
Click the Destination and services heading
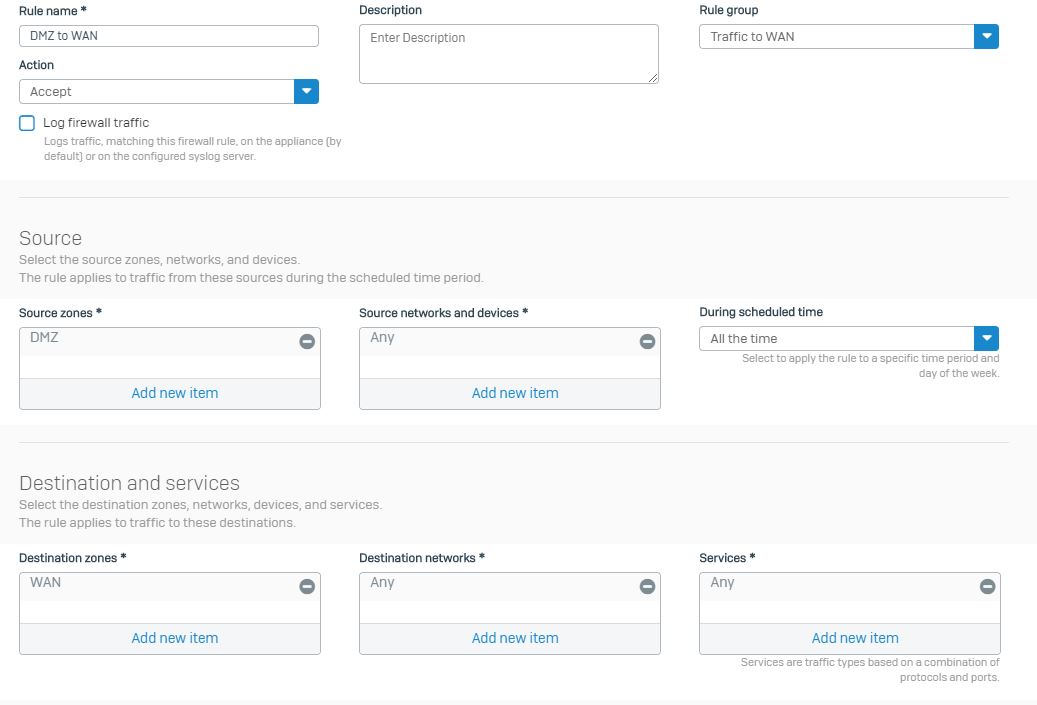point(129,483)
